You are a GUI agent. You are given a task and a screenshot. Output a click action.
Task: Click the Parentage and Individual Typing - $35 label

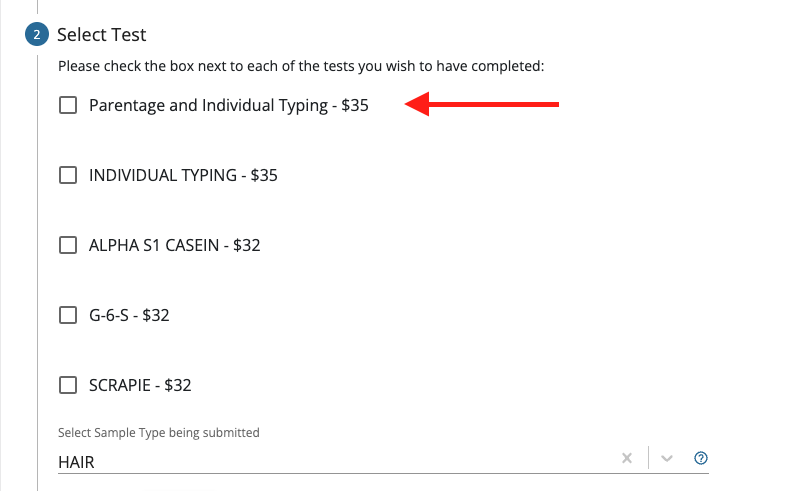coord(228,105)
